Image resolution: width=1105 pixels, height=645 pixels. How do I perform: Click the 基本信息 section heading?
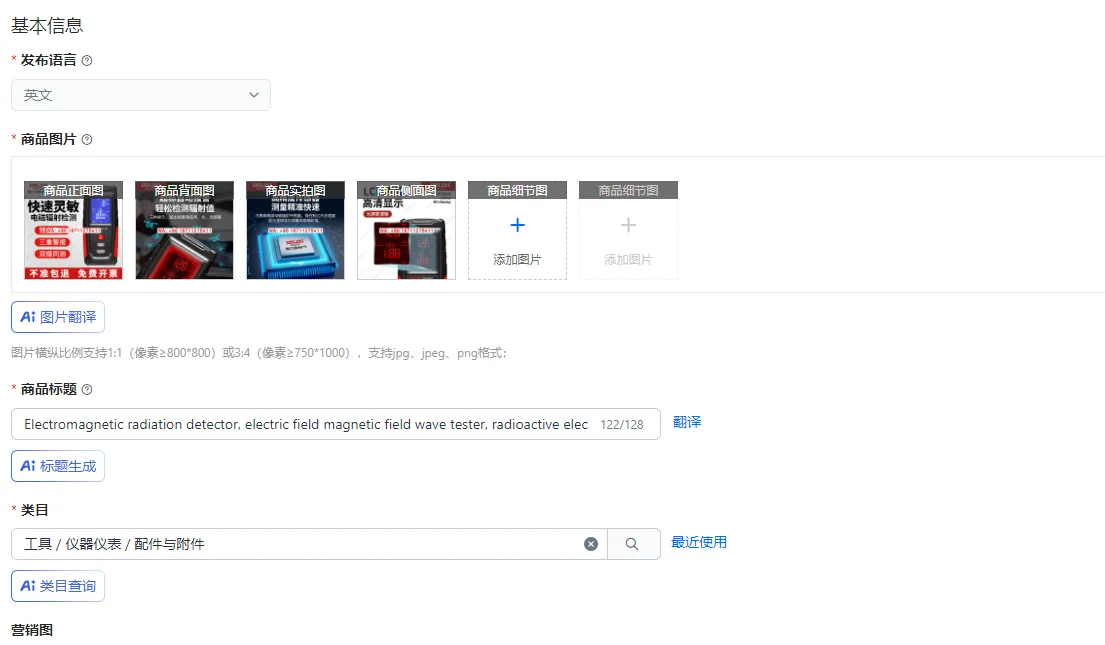click(47, 26)
